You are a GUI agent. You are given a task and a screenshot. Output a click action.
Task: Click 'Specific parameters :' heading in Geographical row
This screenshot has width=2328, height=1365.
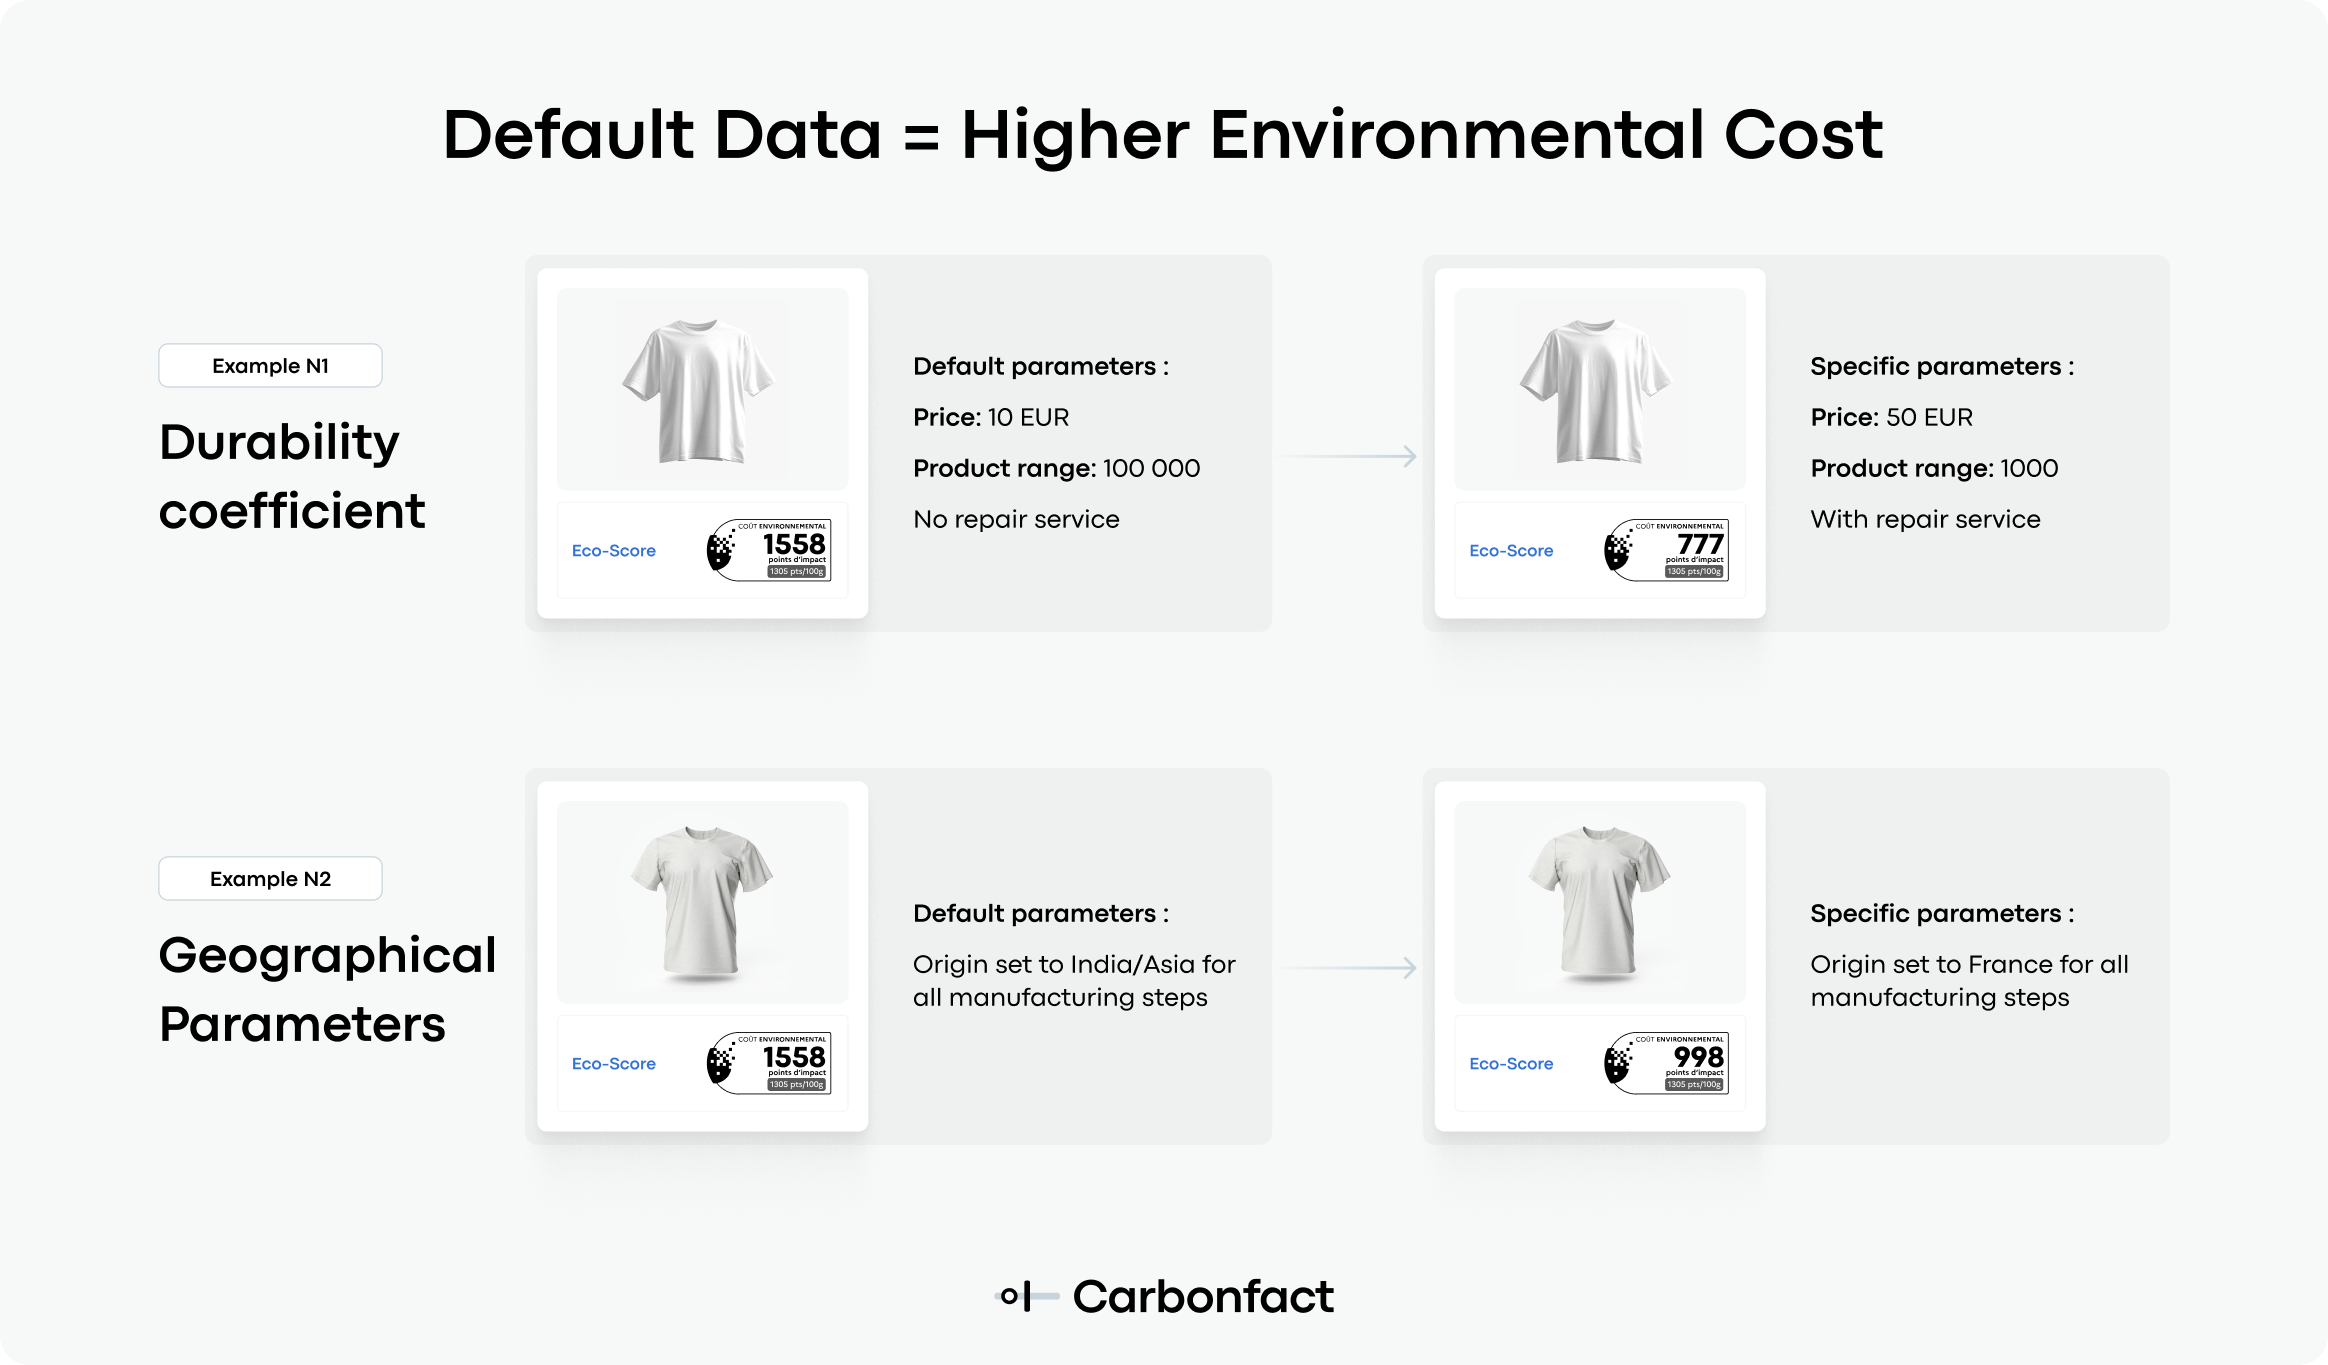coord(1942,913)
